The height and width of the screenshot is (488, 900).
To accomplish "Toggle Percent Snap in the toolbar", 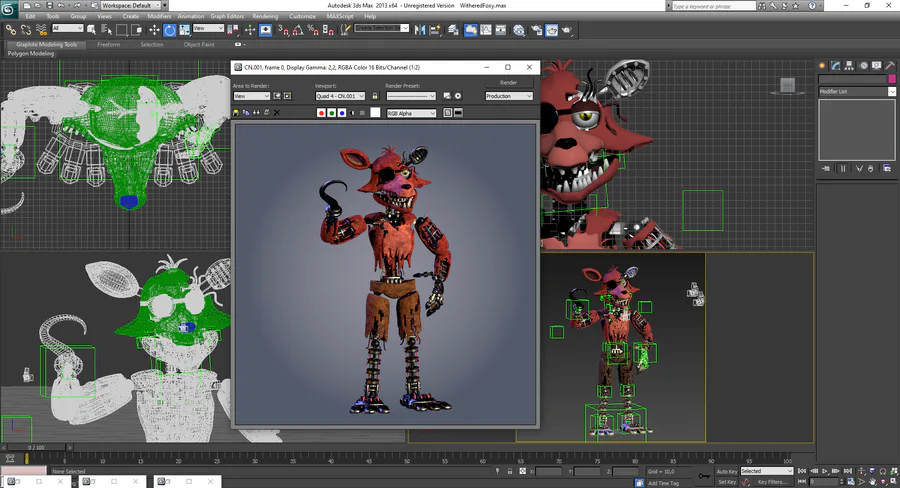I will pos(313,30).
